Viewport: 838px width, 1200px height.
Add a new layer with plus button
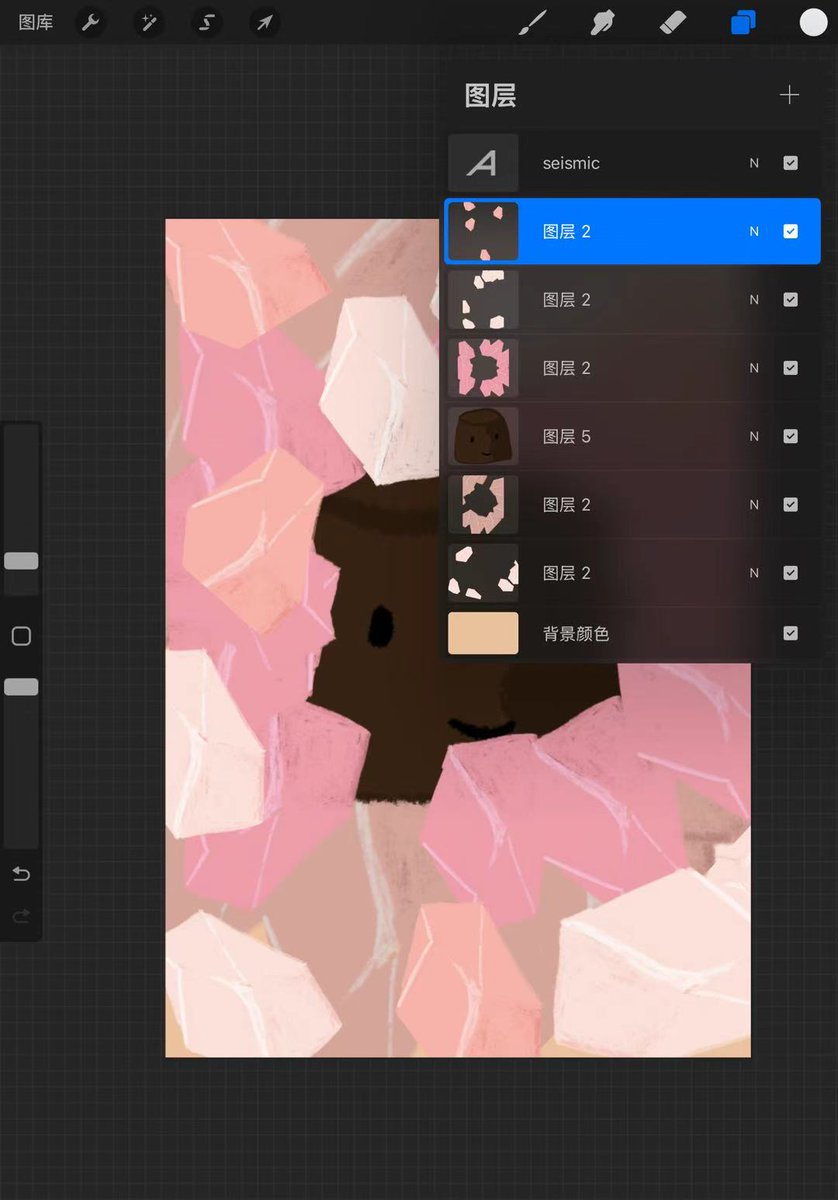(790, 95)
